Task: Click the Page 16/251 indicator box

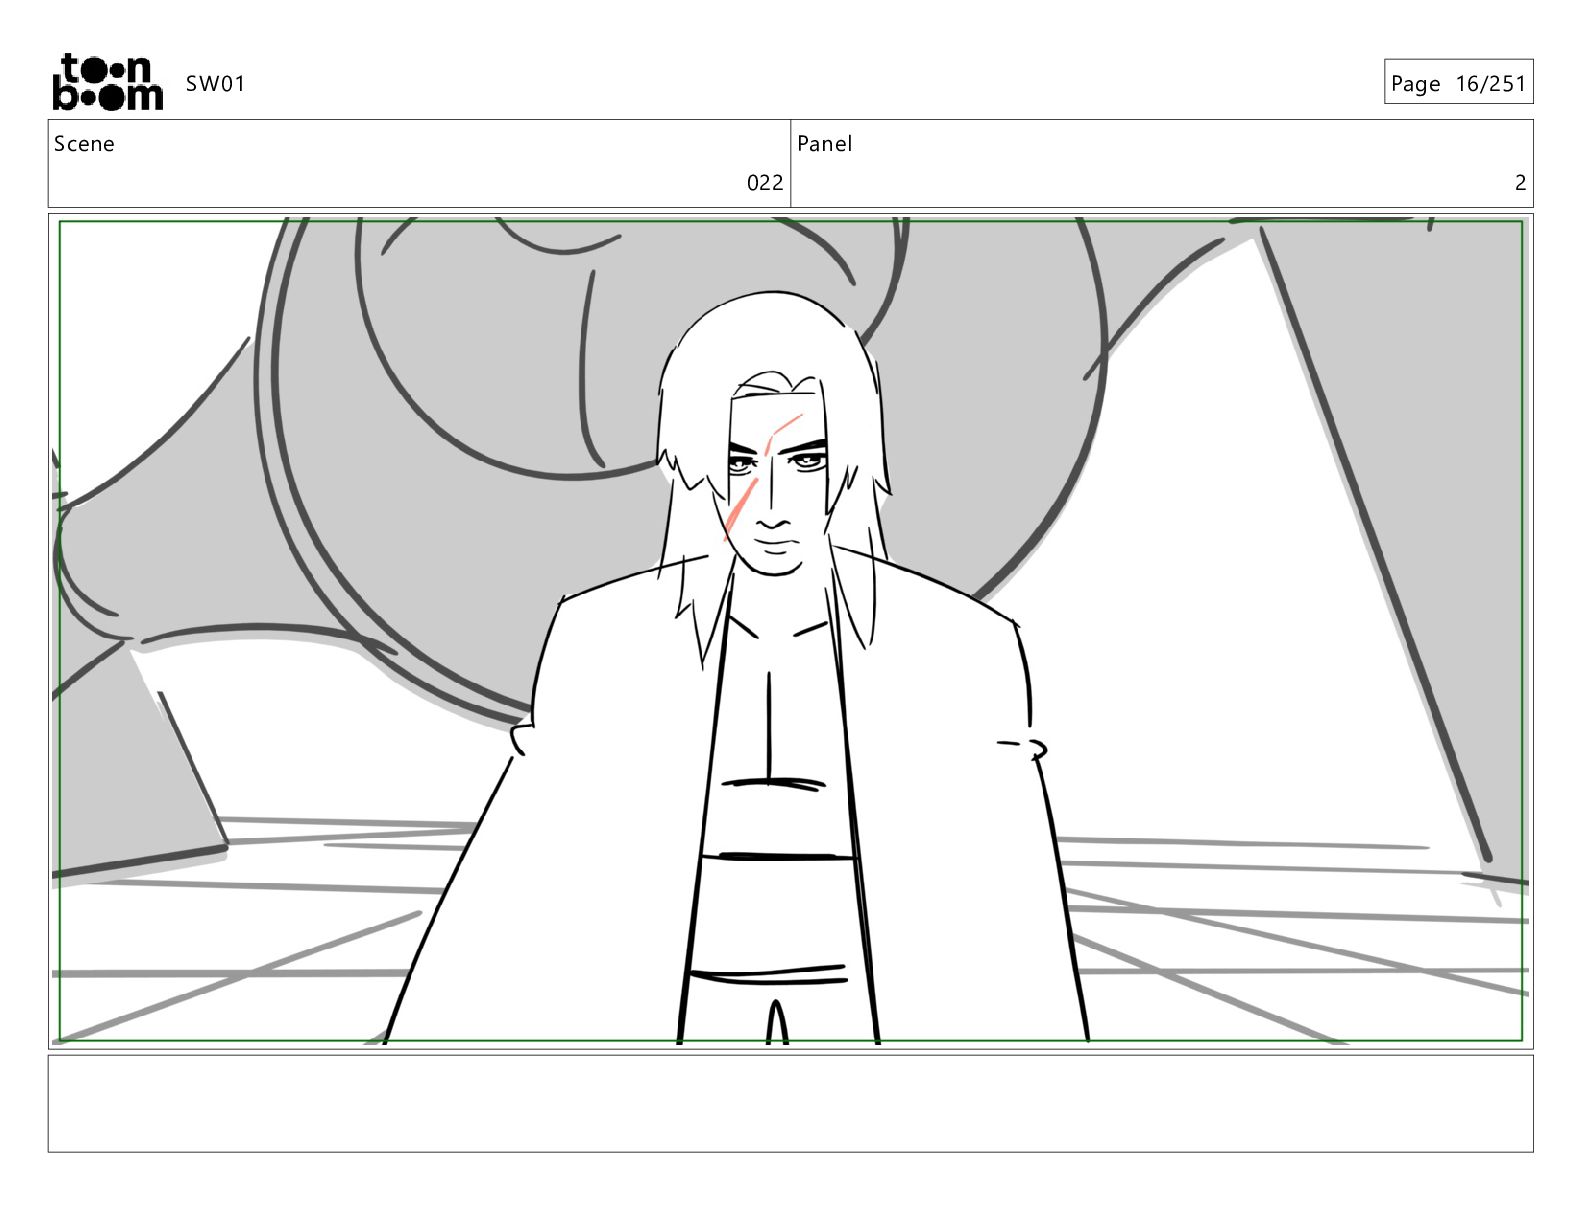Action: tap(1458, 82)
